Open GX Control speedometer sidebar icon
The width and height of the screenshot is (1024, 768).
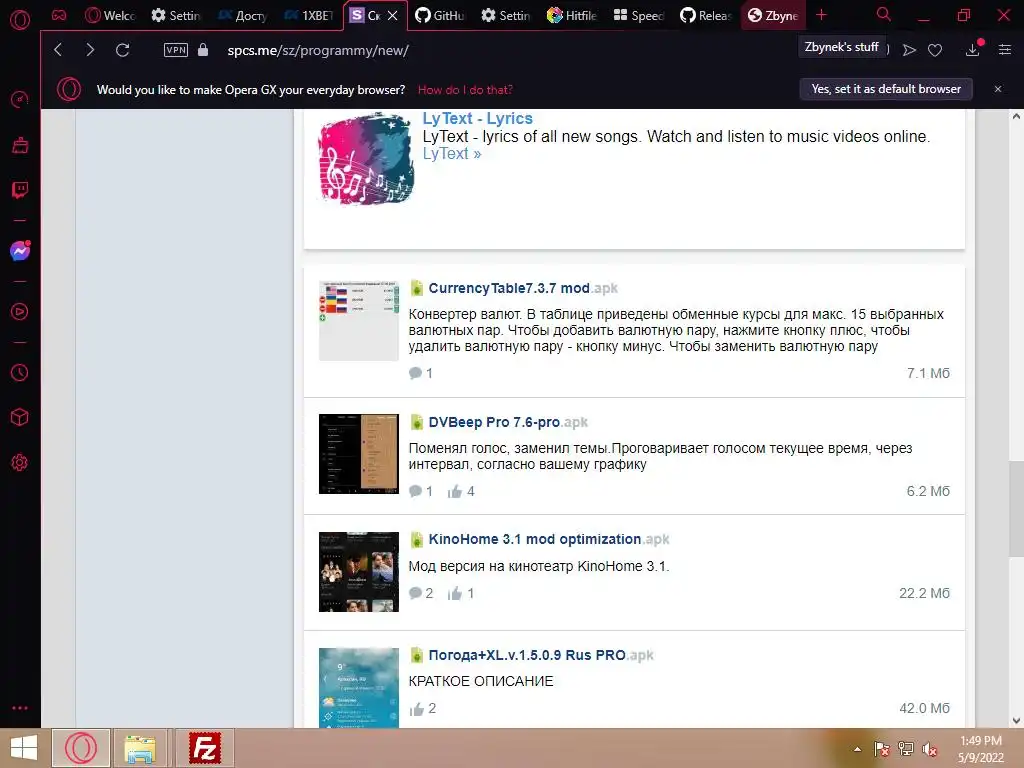[x=20, y=99]
